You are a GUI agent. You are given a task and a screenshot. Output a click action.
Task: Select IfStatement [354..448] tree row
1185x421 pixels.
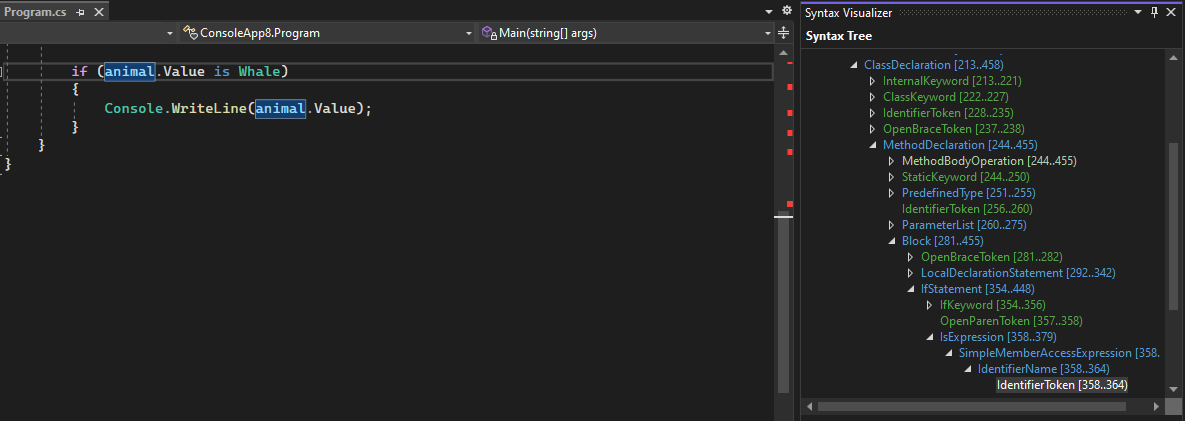pyautogui.click(x=977, y=289)
